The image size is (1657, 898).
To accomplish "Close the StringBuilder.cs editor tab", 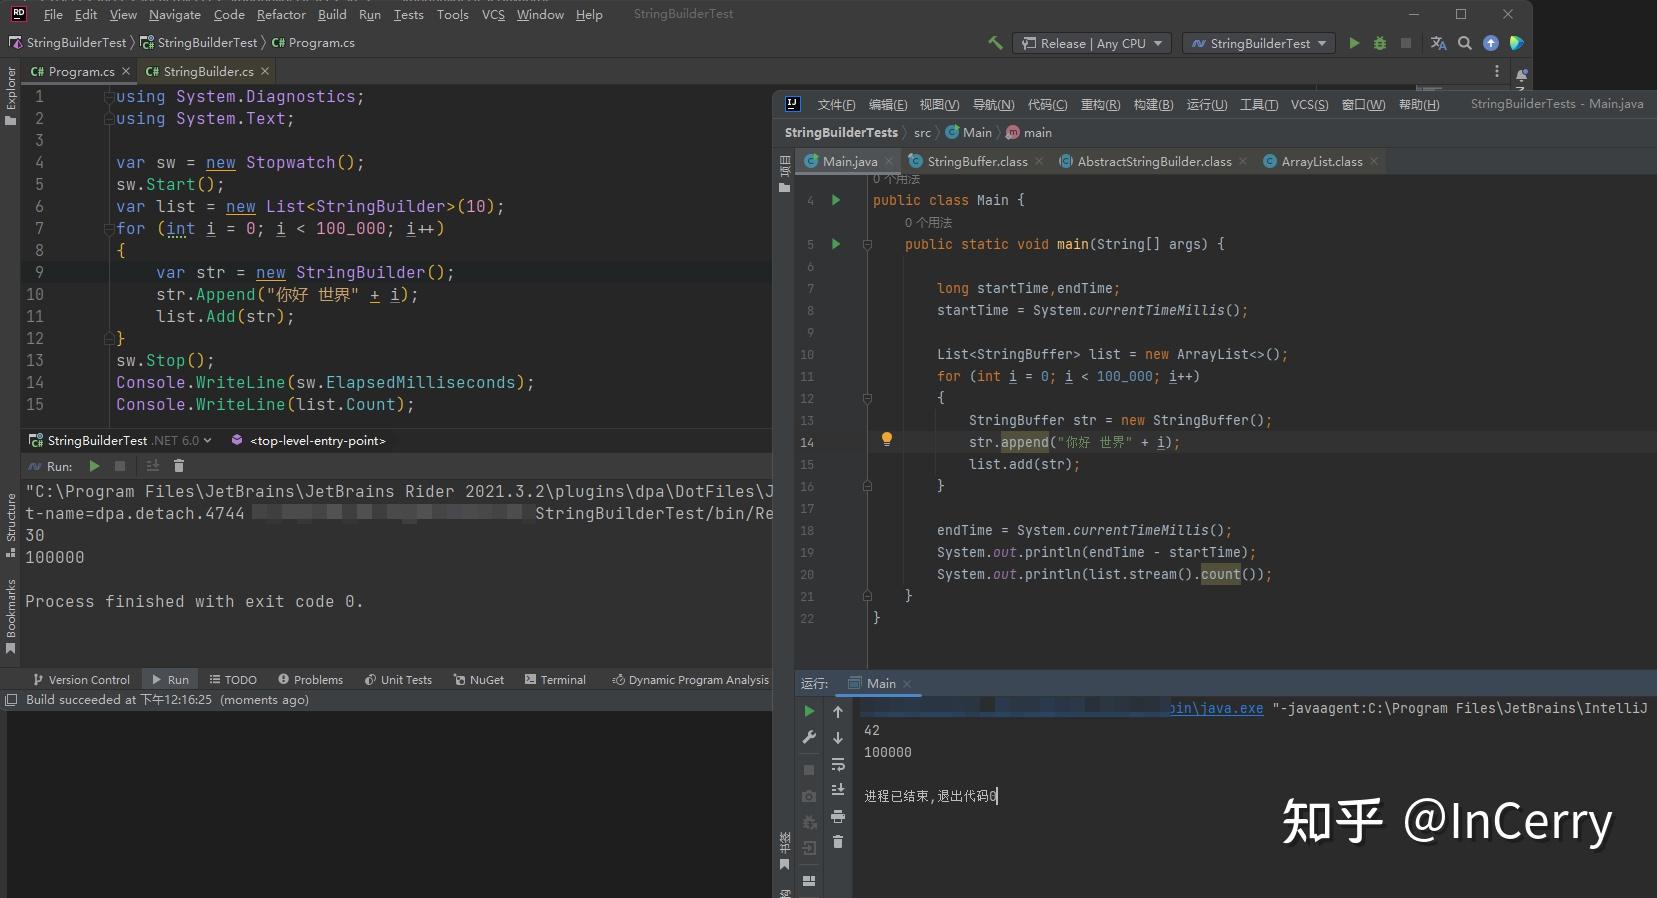I will point(265,71).
